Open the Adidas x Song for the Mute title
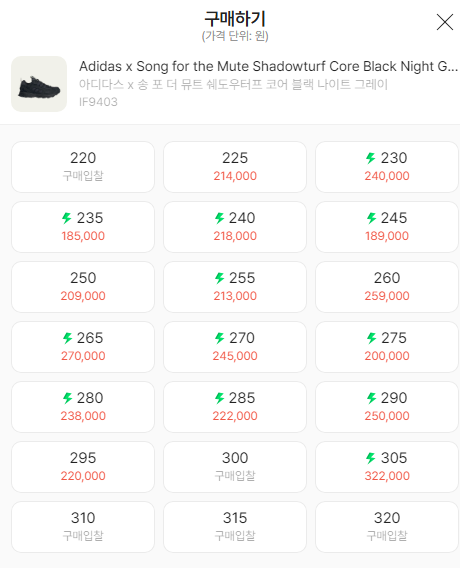Image resolution: width=460 pixels, height=568 pixels. coord(268,67)
